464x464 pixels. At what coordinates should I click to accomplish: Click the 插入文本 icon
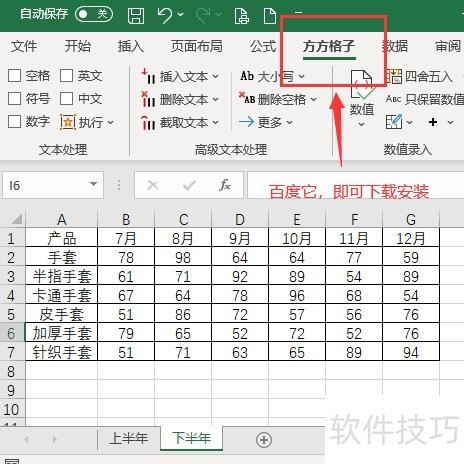(148, 76)
